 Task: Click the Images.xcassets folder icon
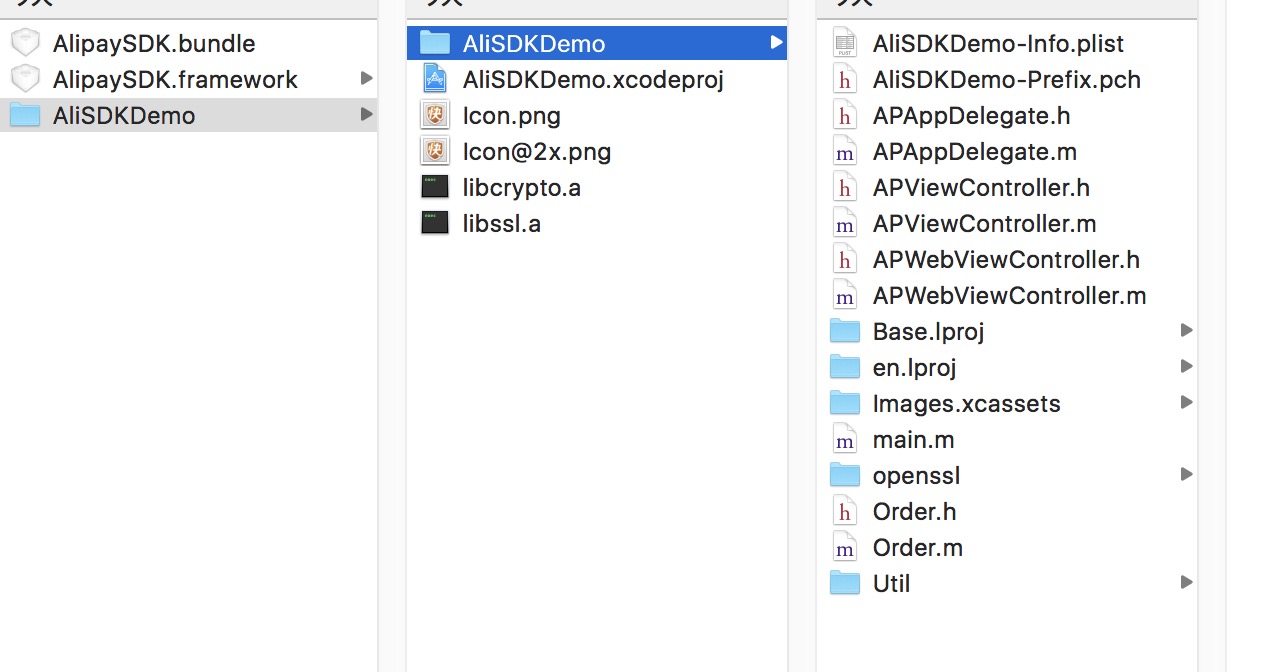coord(845,403)
